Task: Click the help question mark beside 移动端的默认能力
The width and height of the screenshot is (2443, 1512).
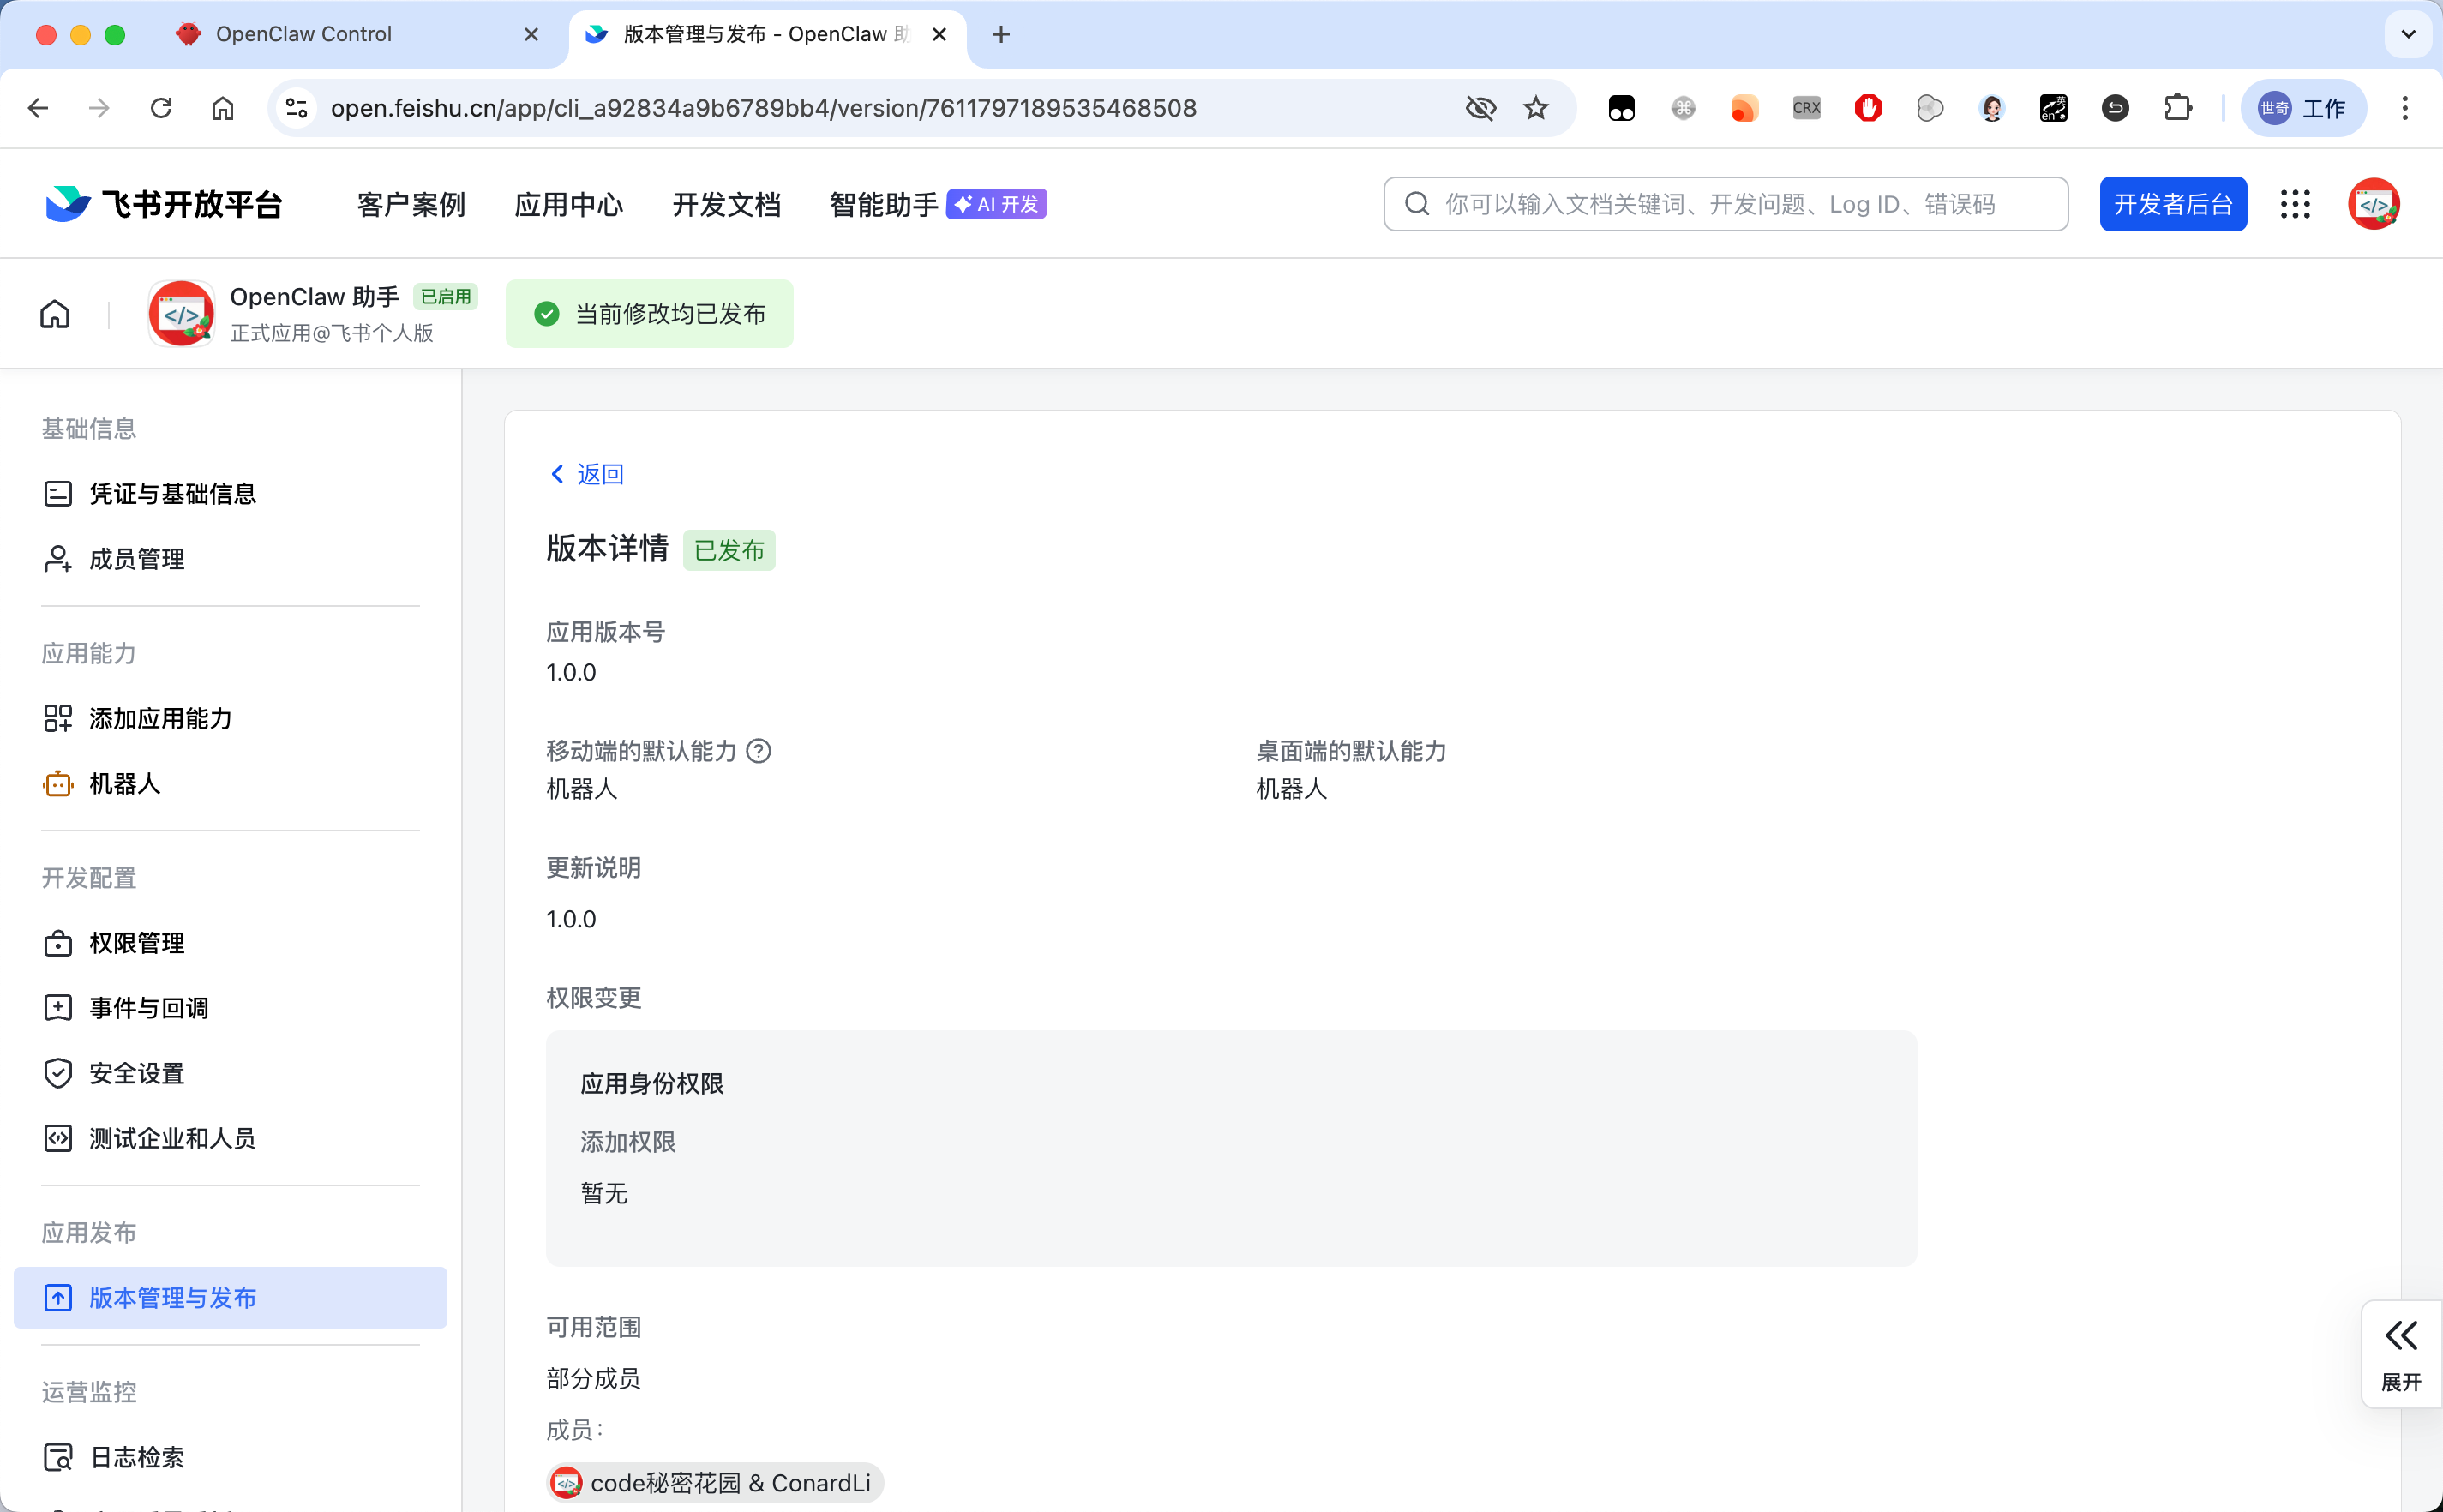Action: 760,751
